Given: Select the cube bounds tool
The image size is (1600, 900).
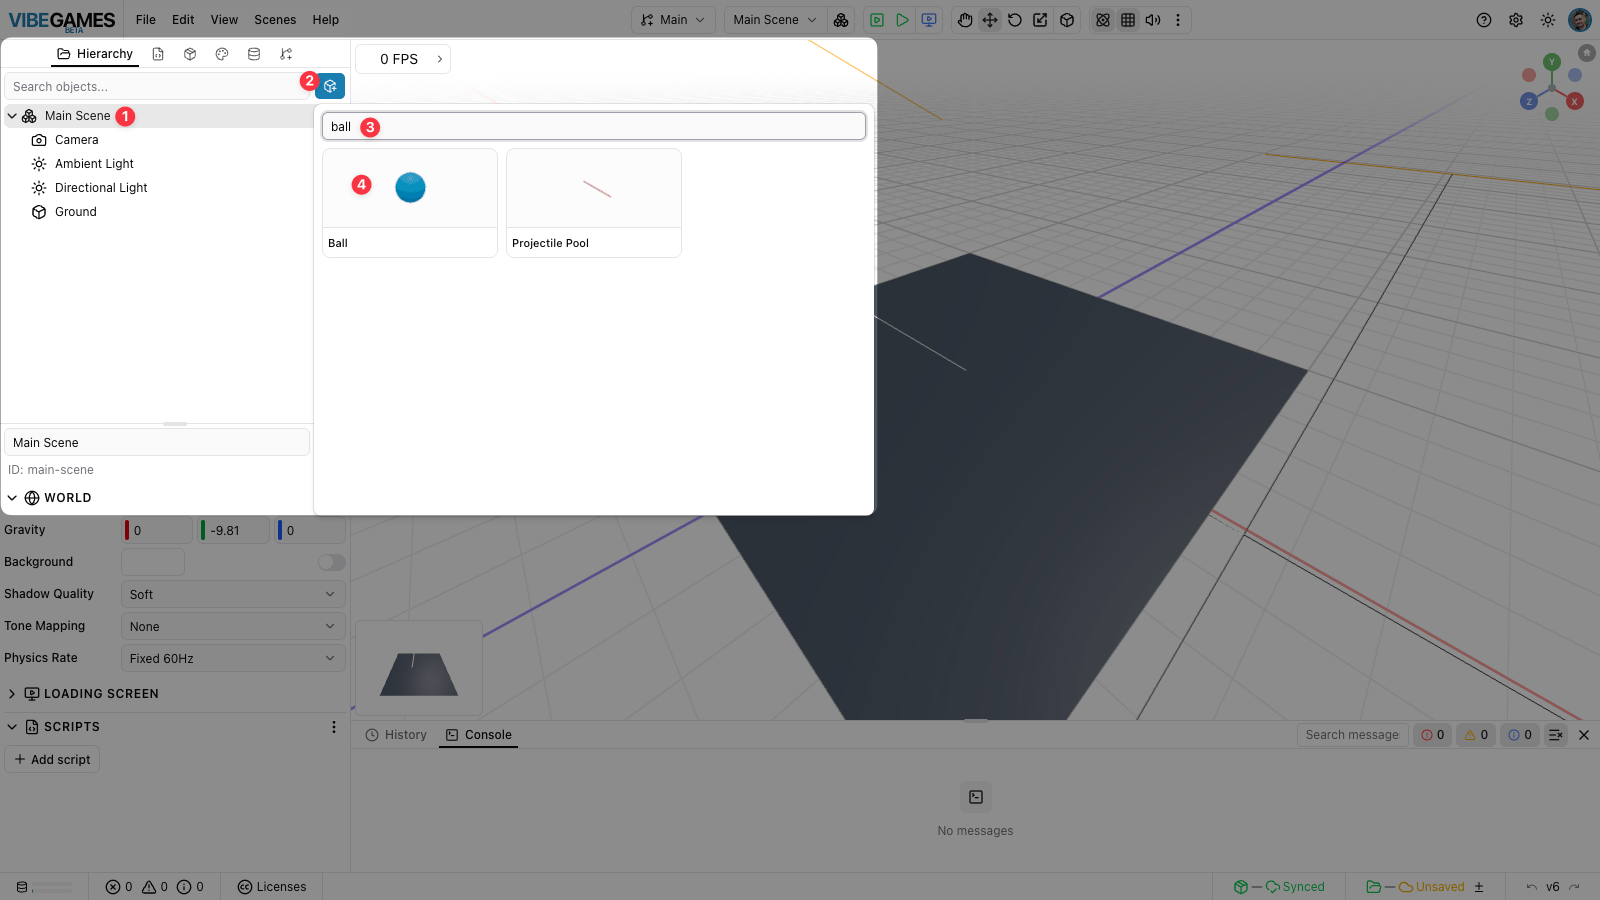Looking at the screenshot, I should click(1067, 20).
